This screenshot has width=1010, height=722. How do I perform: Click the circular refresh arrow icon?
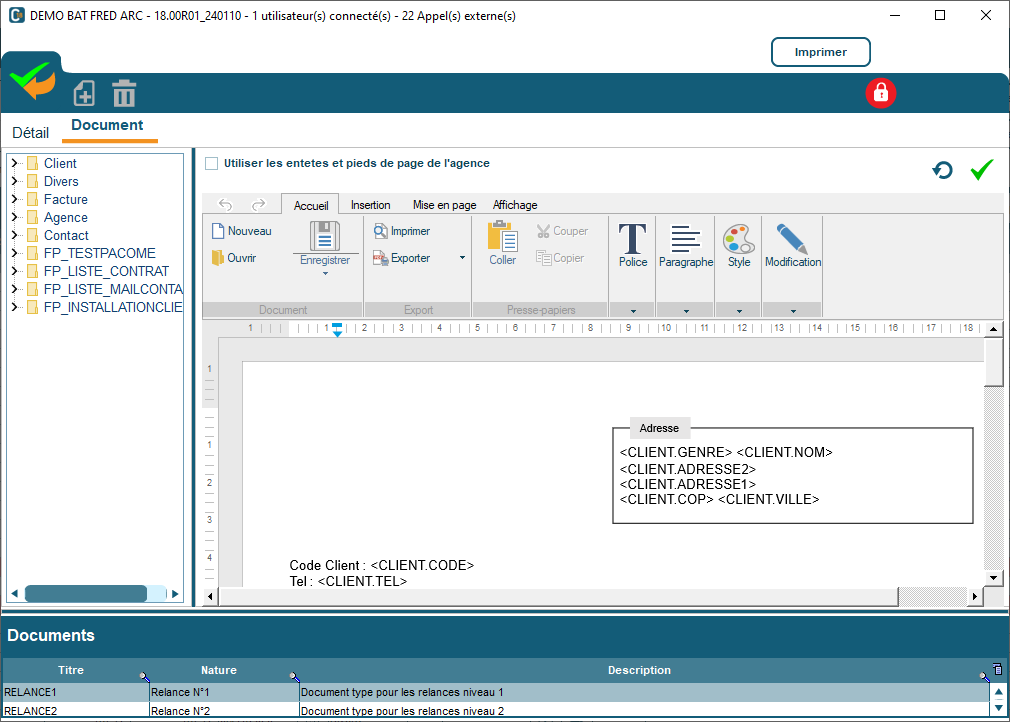[942, 171]
